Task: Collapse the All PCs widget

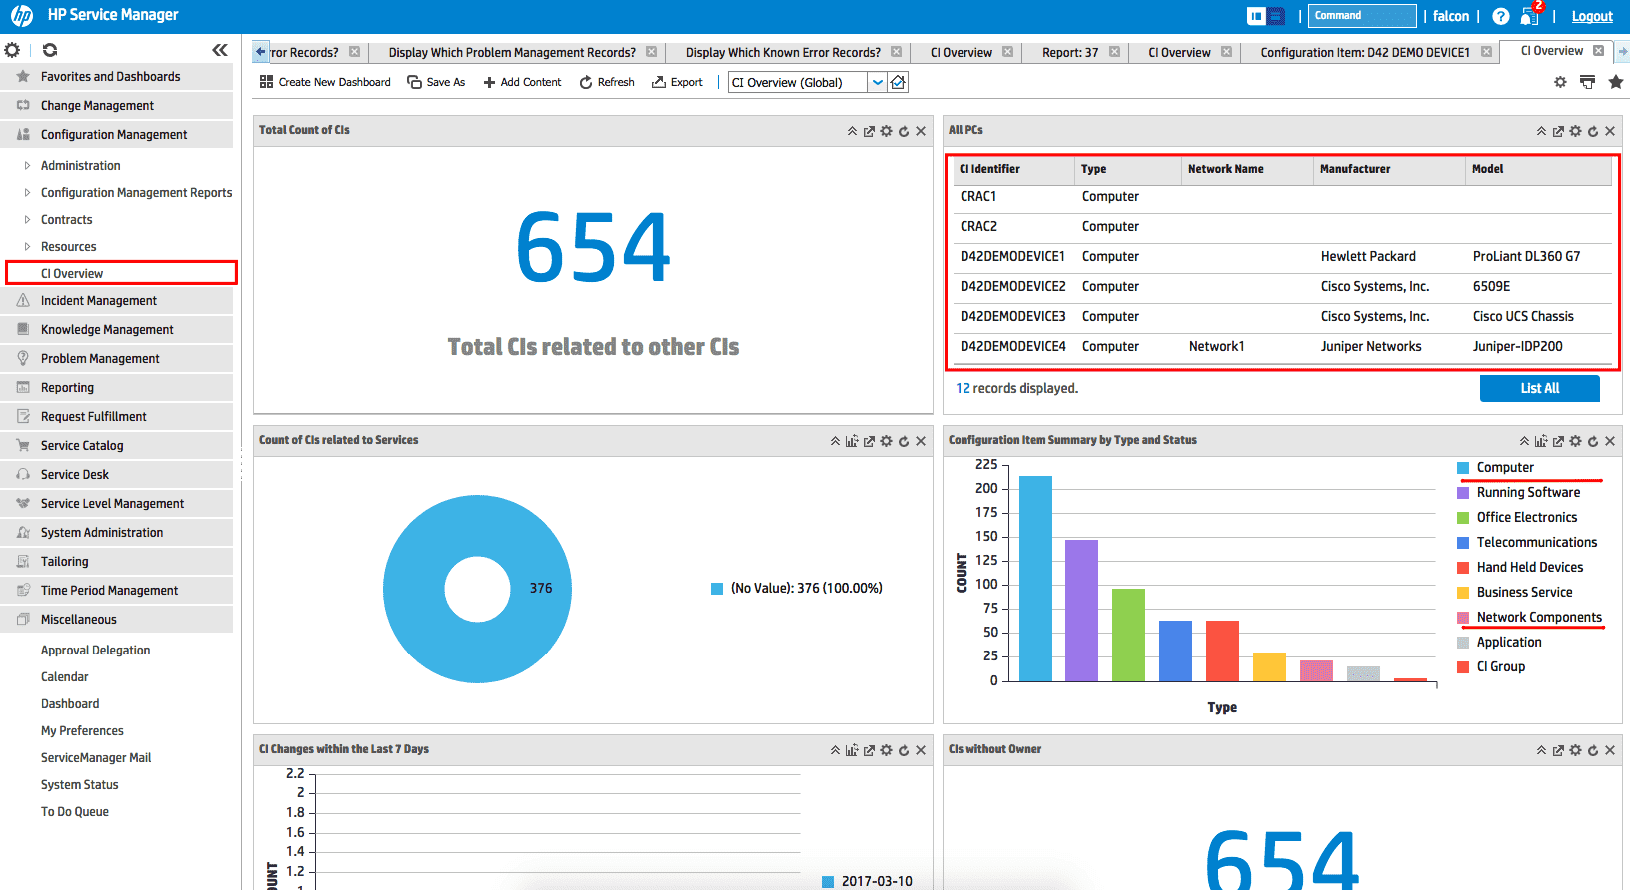Action: click(1541, 131)
